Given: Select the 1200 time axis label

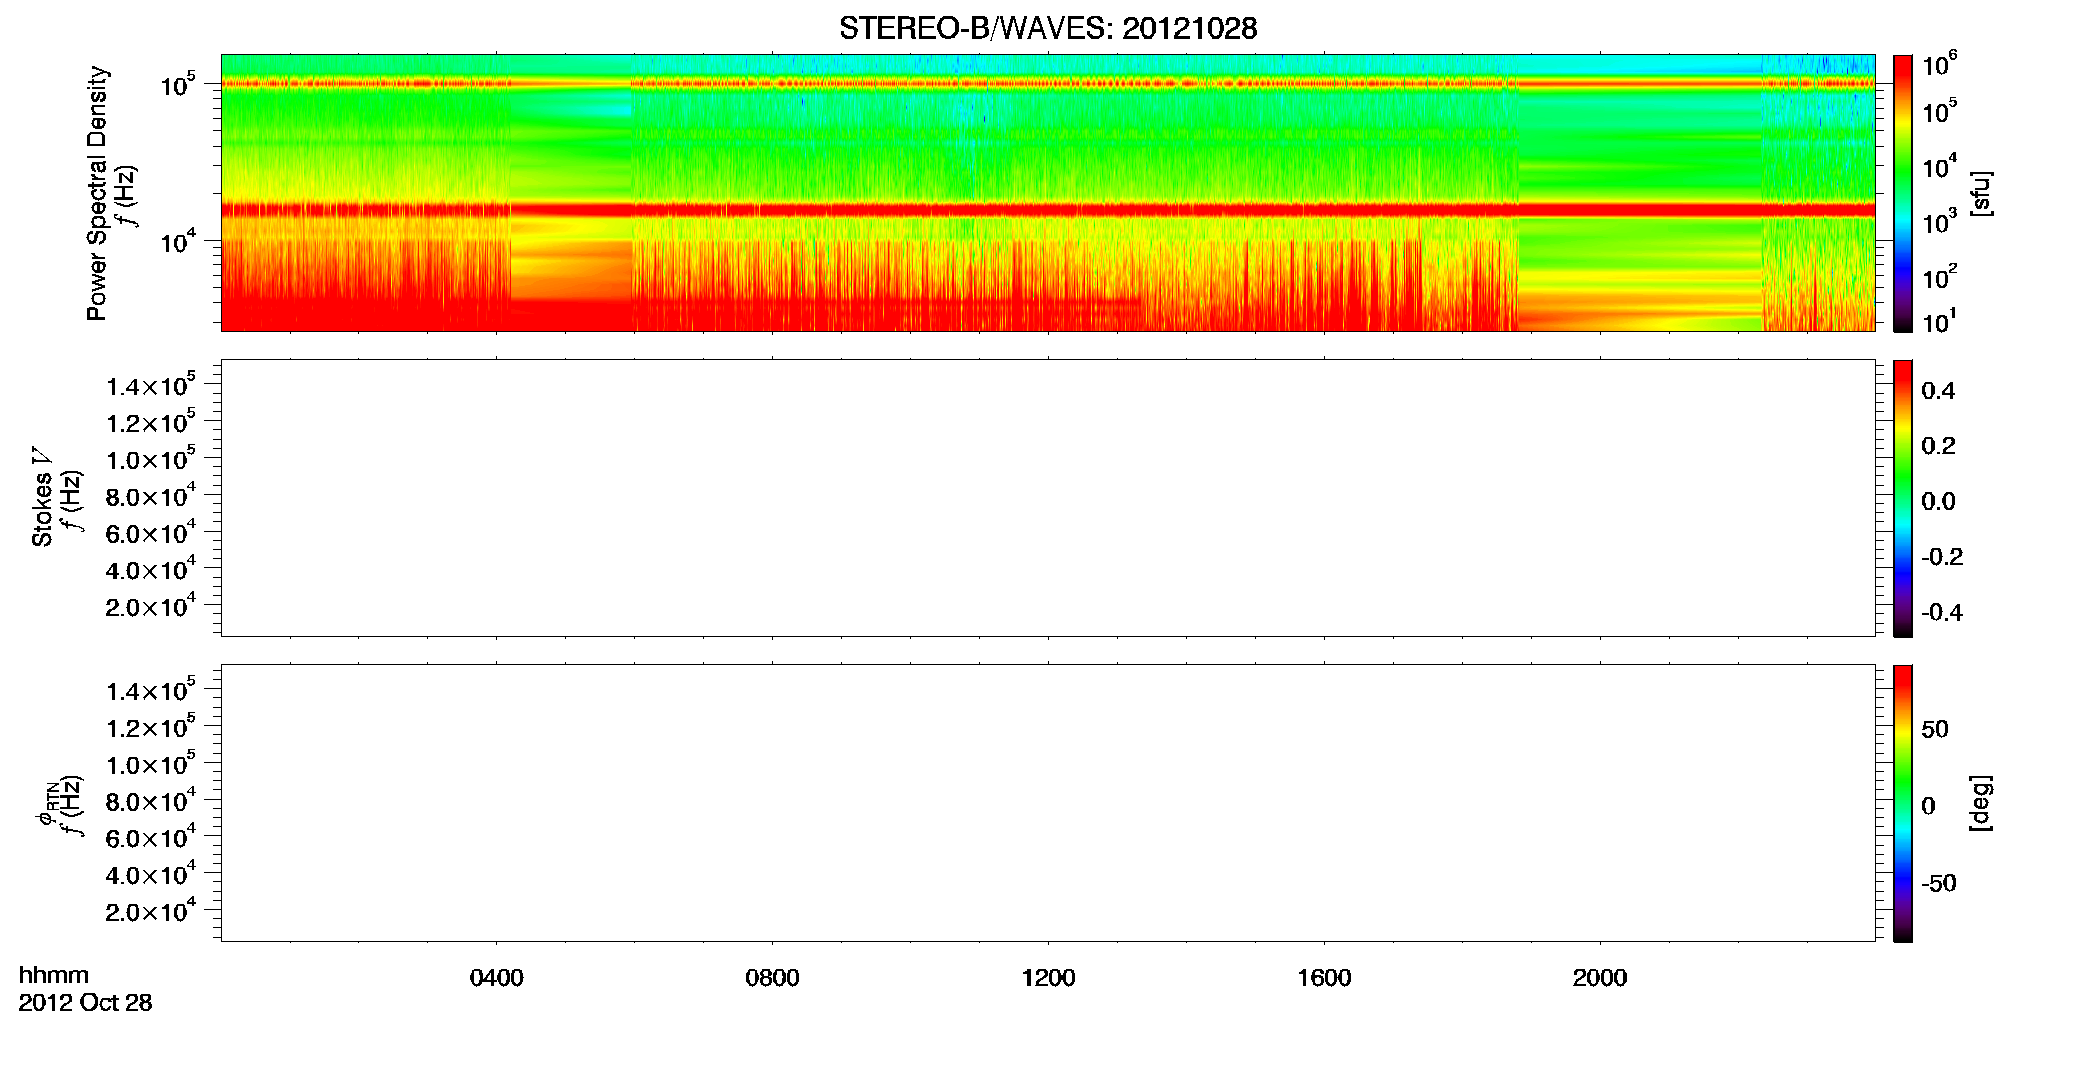Looking at the screenshot, I should tap(1048, 978).
